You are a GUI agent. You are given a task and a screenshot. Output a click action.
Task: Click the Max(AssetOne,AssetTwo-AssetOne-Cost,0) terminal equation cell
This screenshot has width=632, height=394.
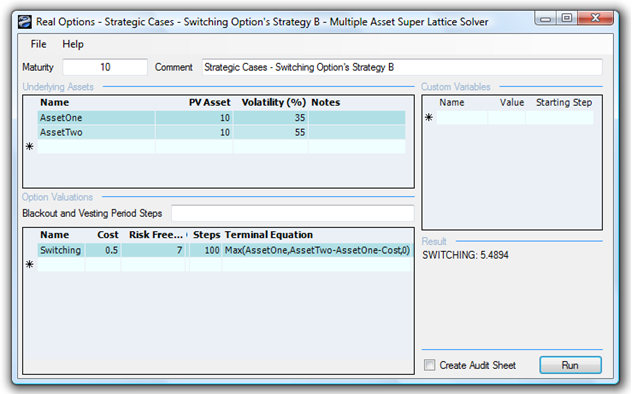[317, 250]
